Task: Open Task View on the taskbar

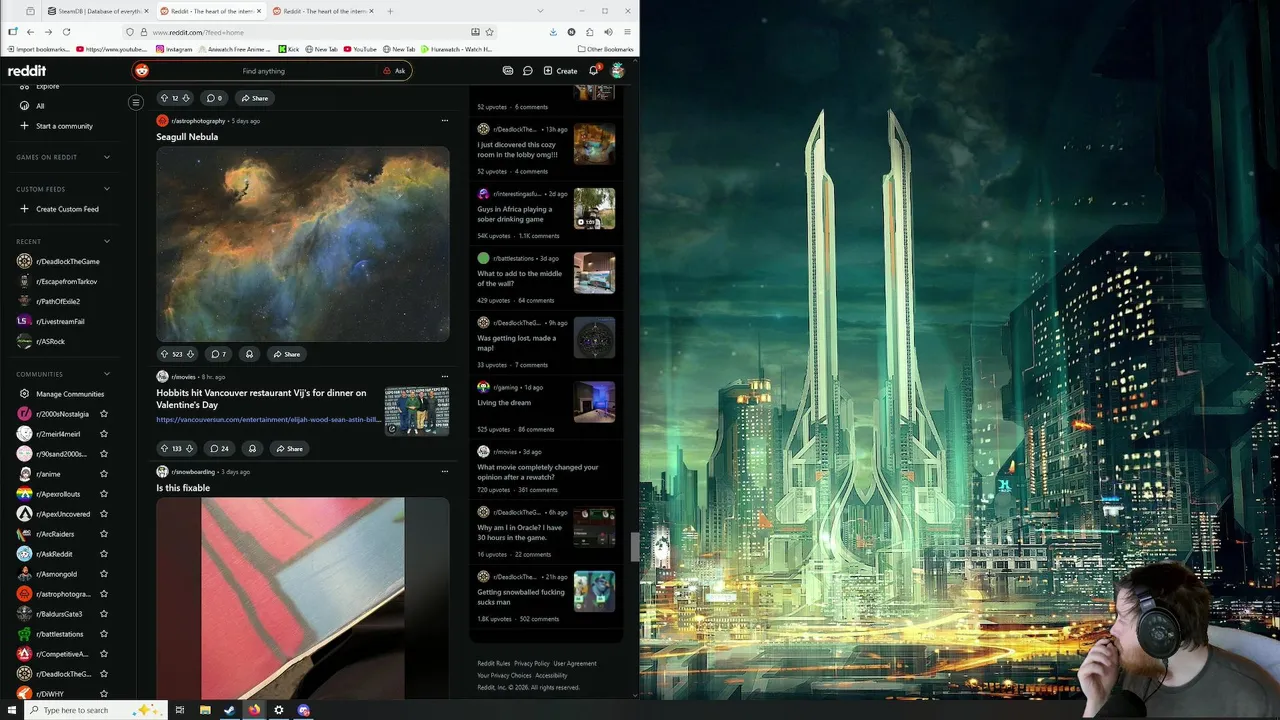Action: pyautogui.click(x=180, y=710)
